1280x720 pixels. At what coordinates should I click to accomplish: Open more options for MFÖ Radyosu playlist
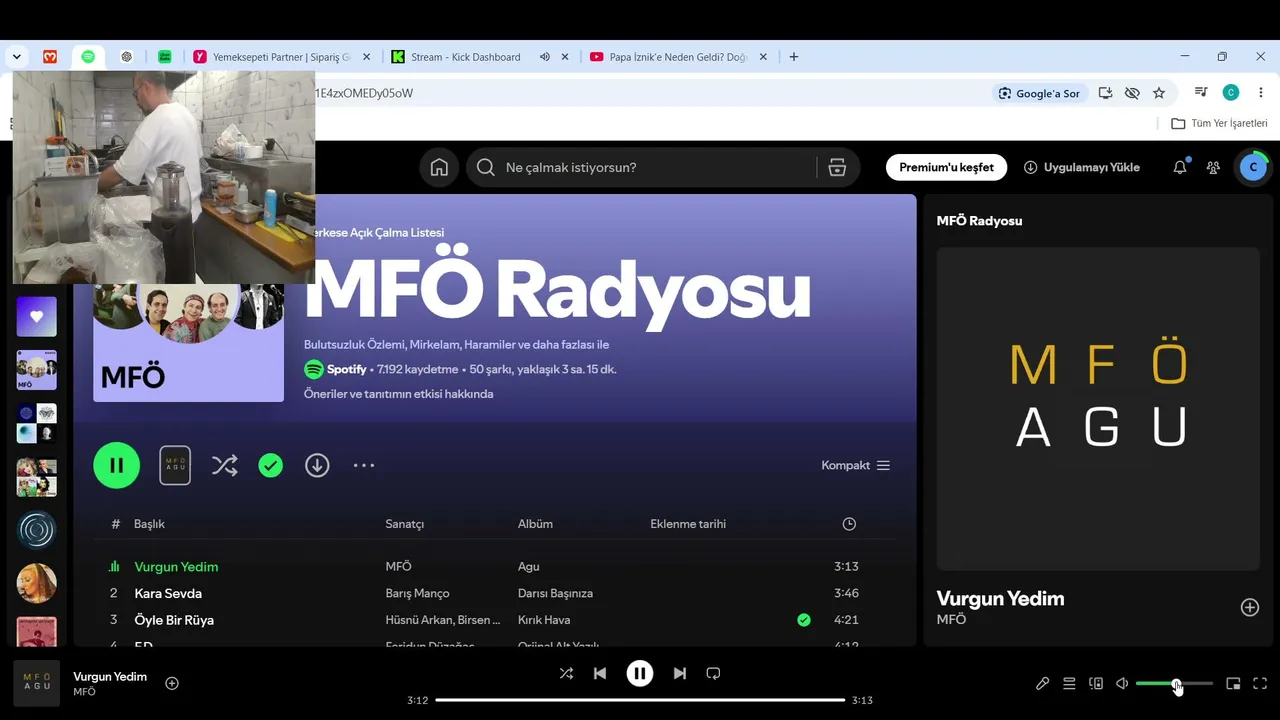(364, 465)
